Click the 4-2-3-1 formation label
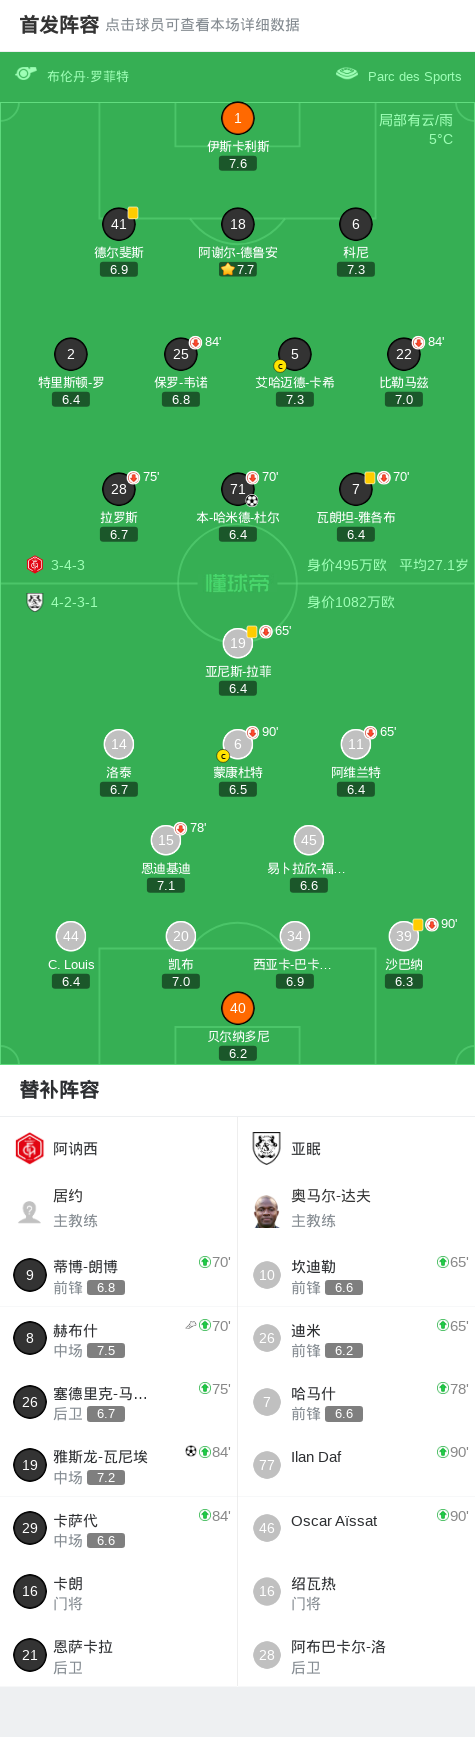 (74, 602)
